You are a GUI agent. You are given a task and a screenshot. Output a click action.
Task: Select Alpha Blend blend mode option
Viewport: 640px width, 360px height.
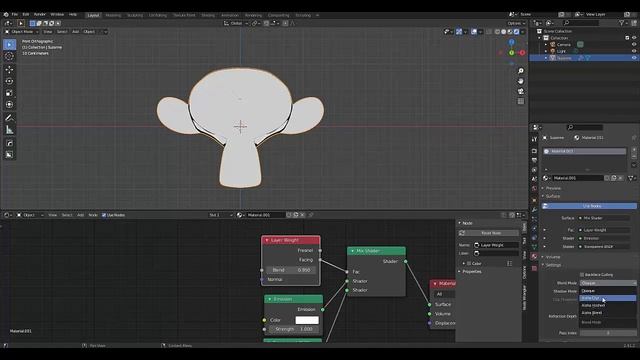(x=608, y=313)
